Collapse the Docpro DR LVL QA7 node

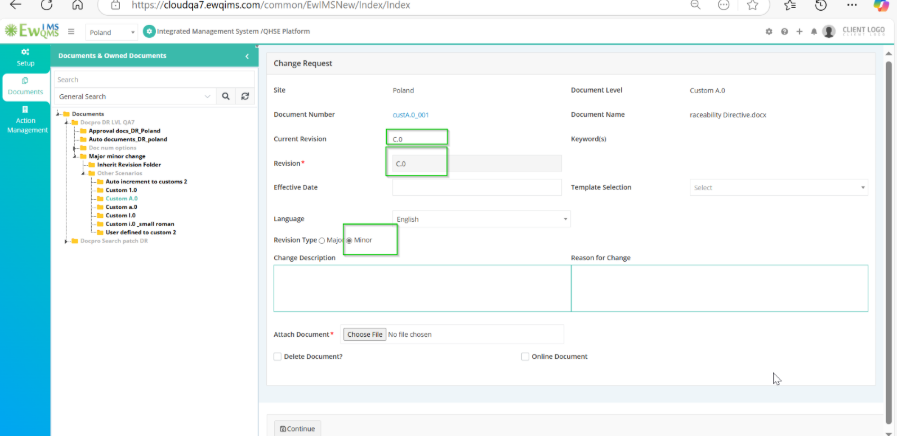pos(67,123)
